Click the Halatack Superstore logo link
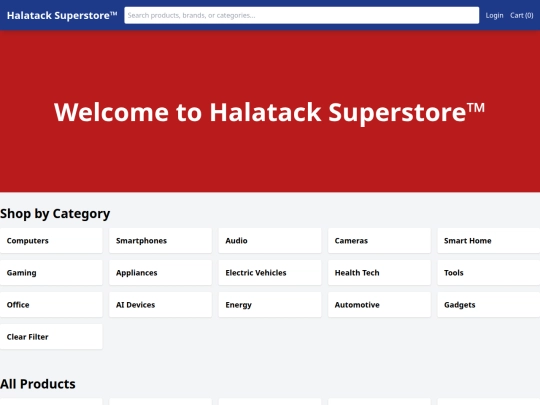This screenshot has width=540, height=405. point(62,15)
